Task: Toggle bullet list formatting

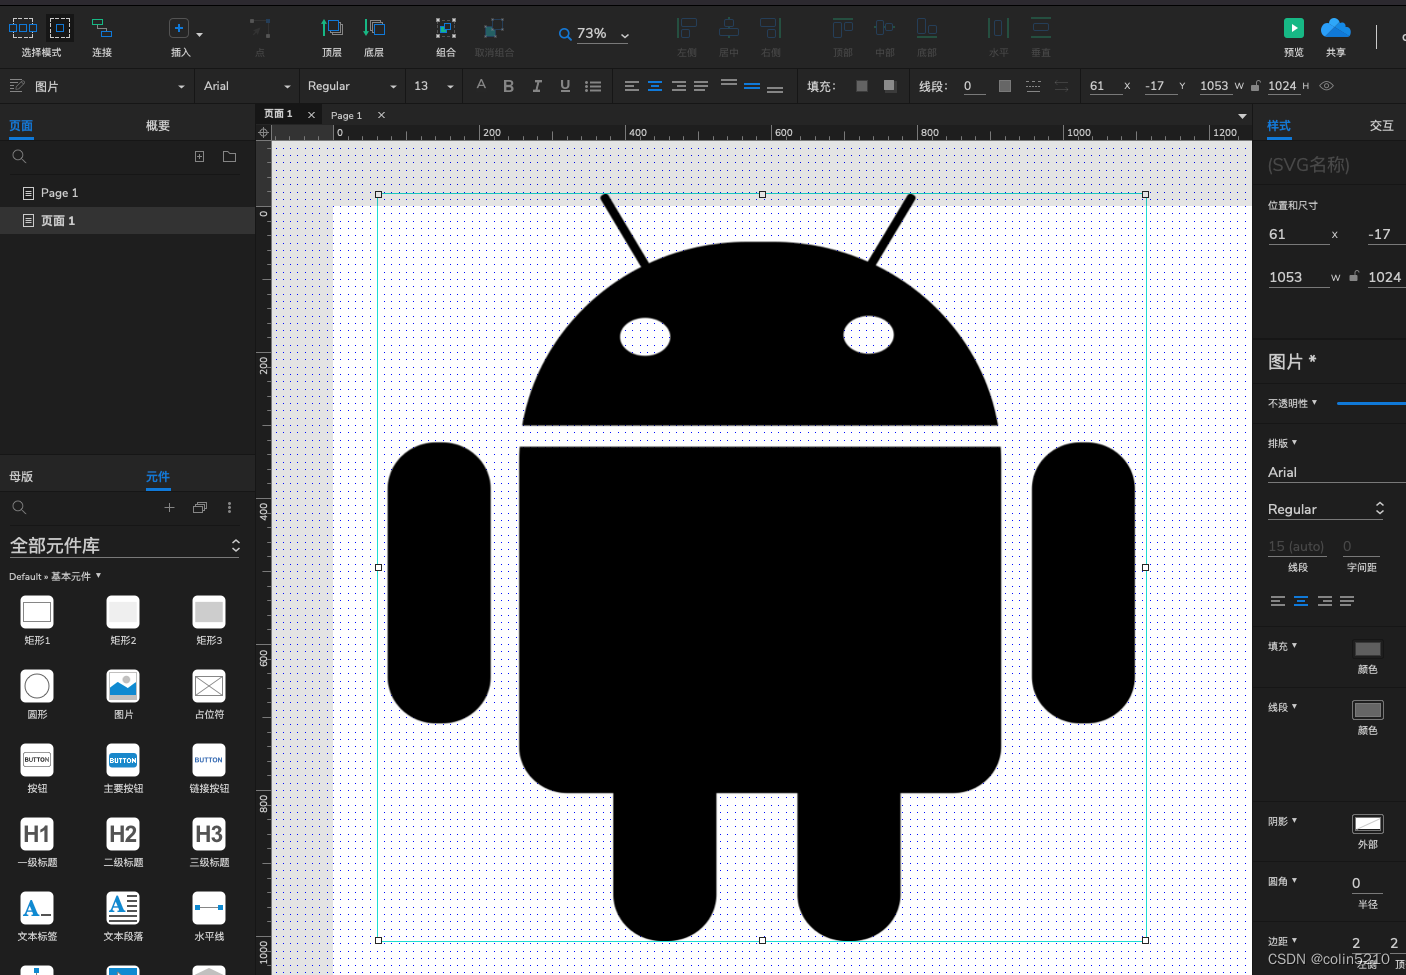Action: pyautogui.click(x=593, y=86)
